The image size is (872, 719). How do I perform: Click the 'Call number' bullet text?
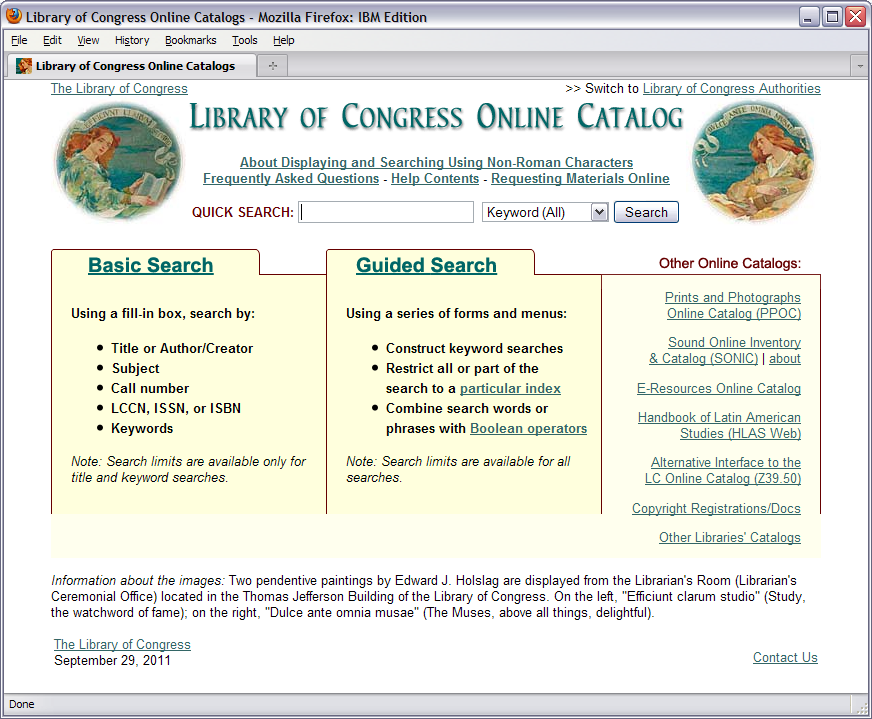150,389
